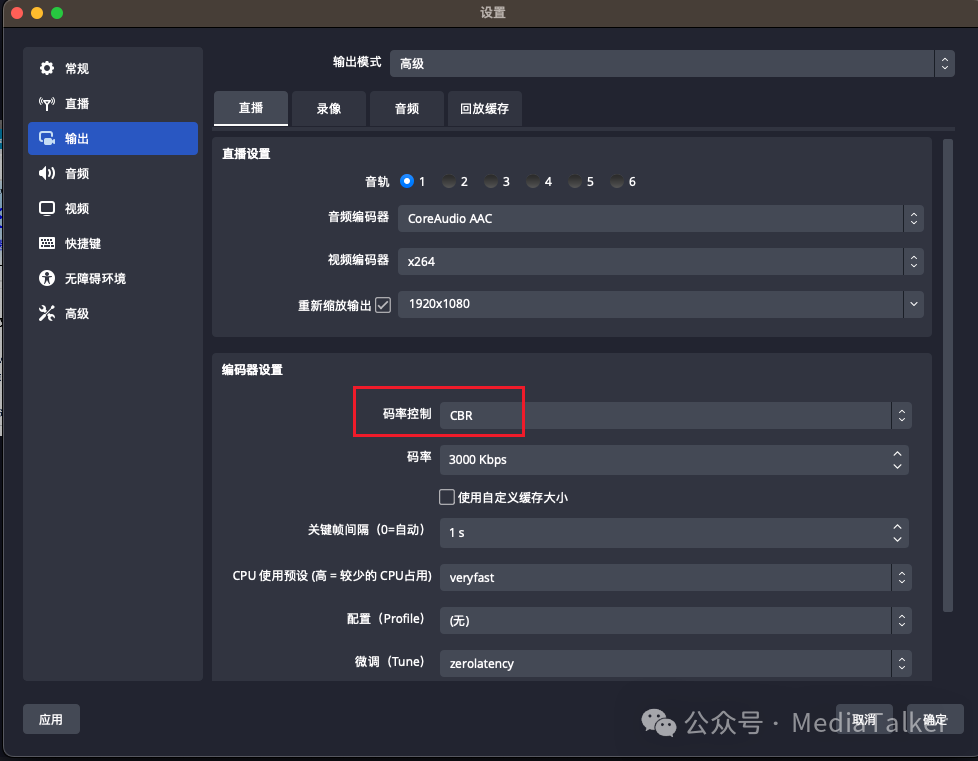Switch to the 回放缓存 tab
Image resolution: width=978 pixels, height=761 pixels.
pyautogui.click(x=484, y=108)
